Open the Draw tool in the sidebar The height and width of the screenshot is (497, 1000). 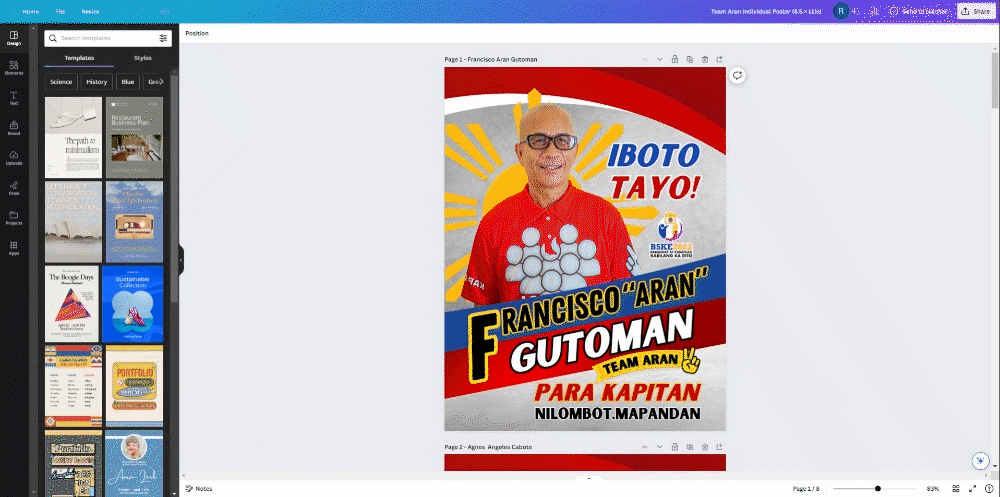click(14, 188)
